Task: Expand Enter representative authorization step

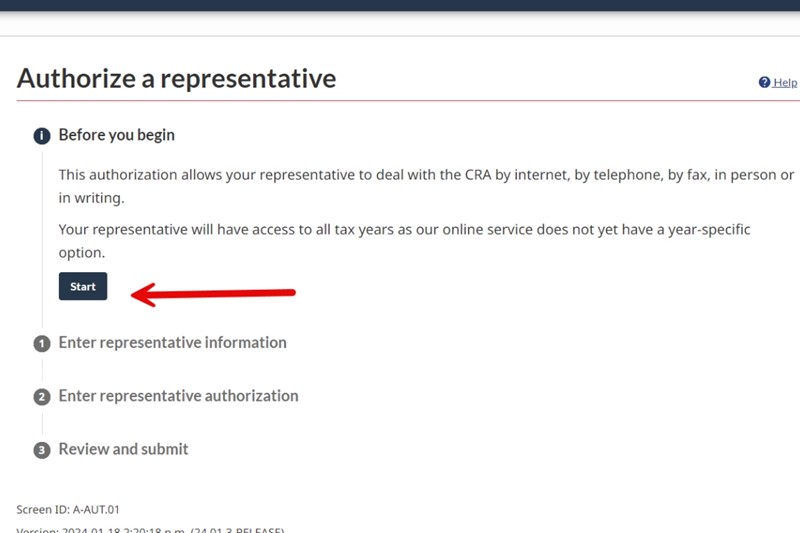Action: tap(178, 396)
